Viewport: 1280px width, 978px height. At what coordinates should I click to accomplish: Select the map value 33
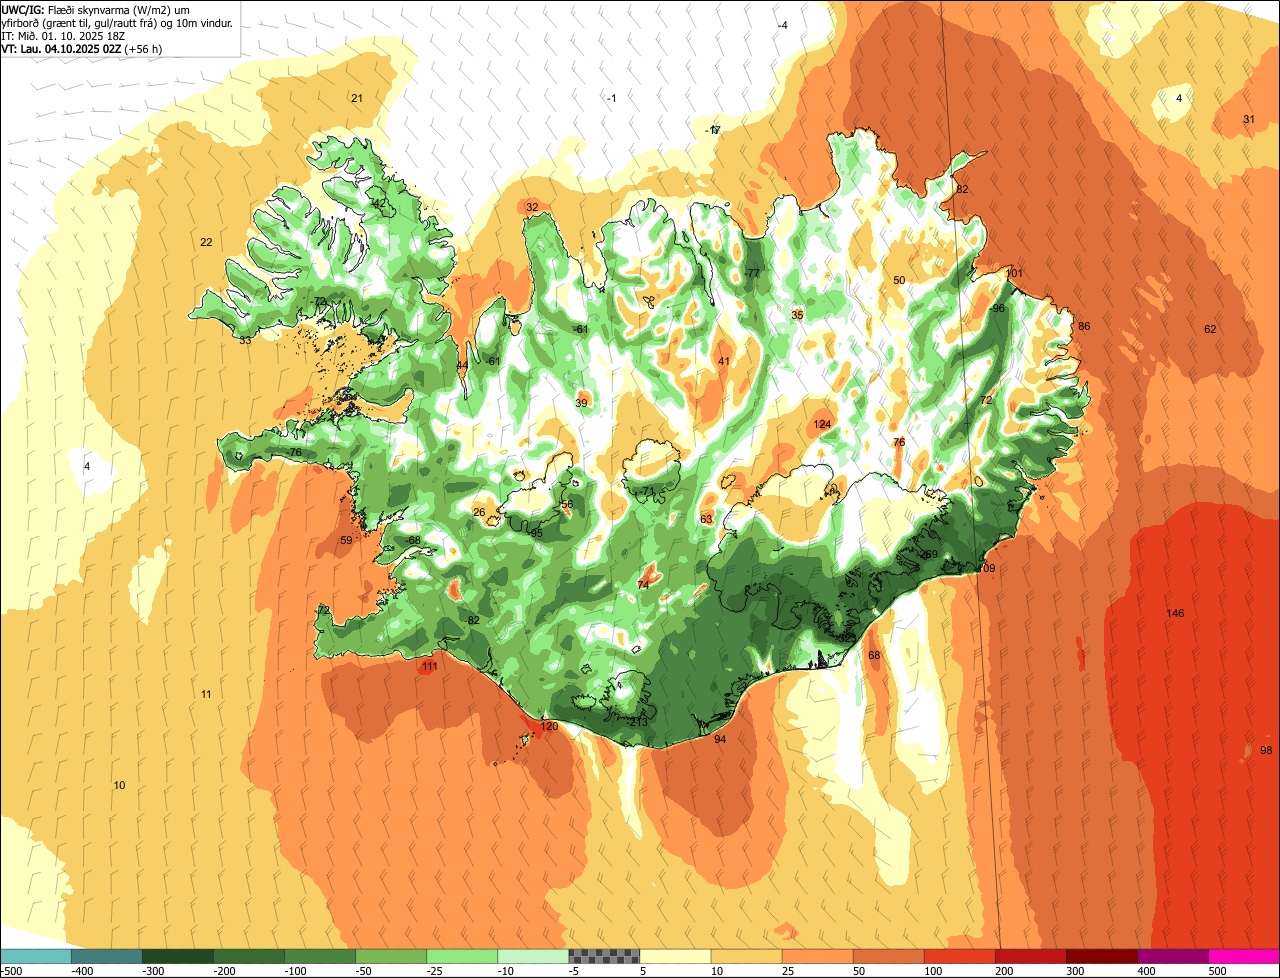tap(245, 340)
